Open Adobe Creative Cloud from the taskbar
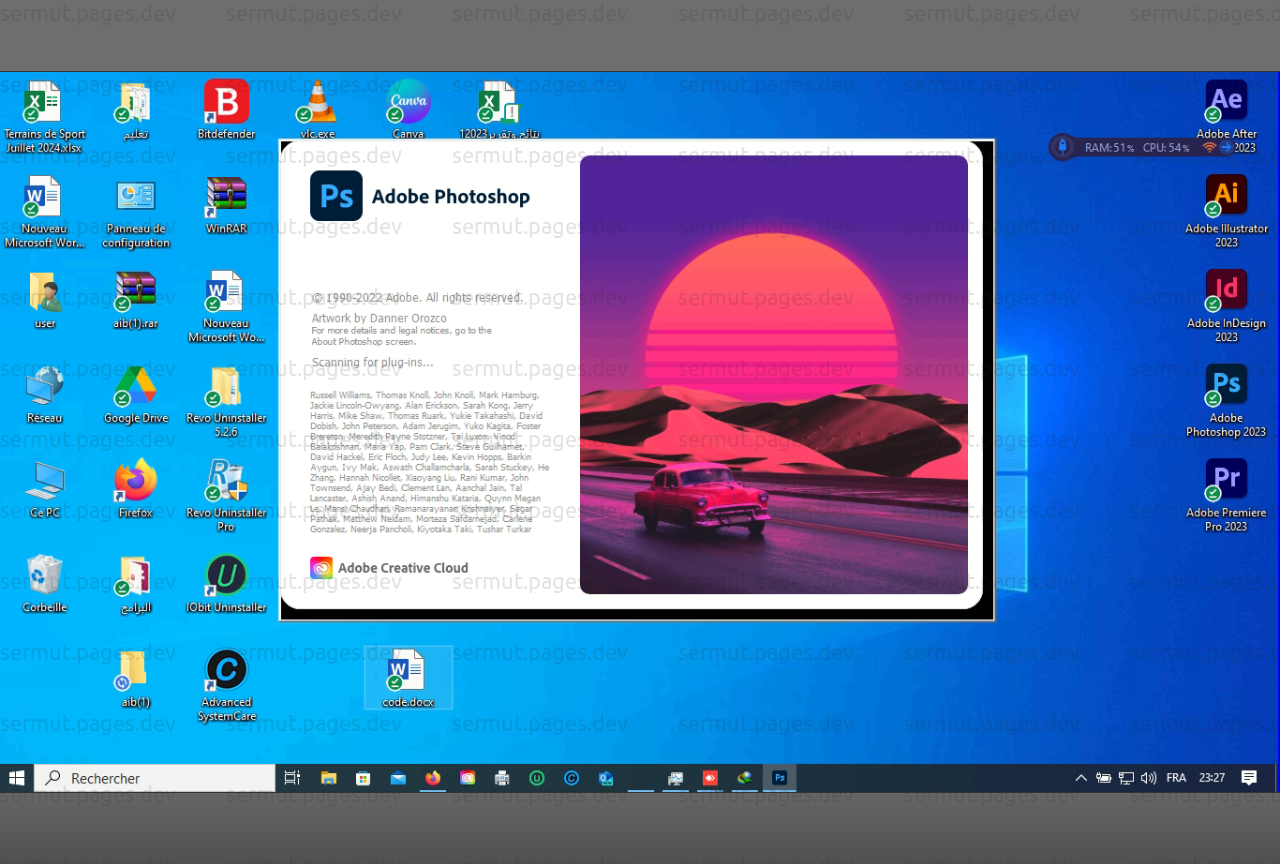This screenshot has width=1280, height=864. [x=467, y=777]
